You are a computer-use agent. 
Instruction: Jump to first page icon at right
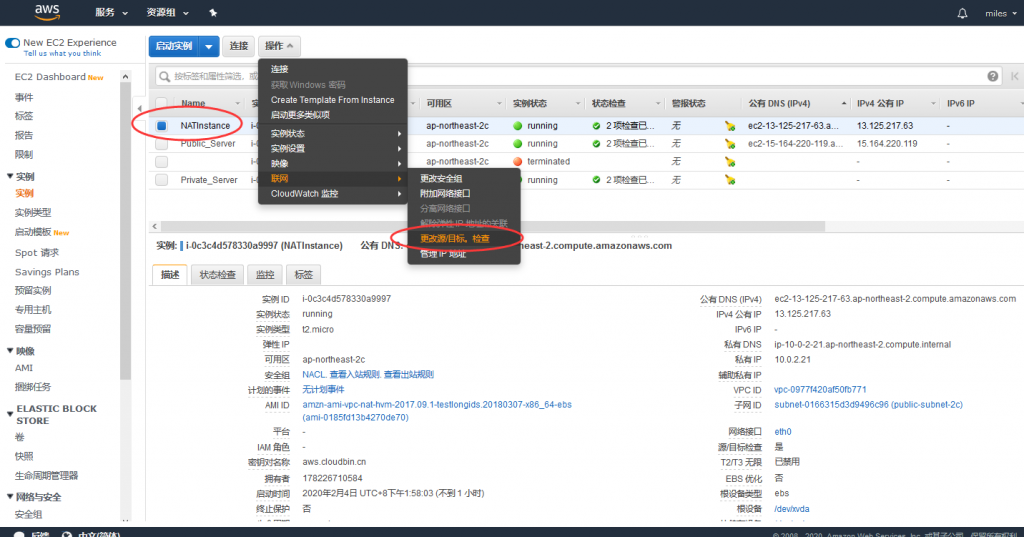[1014, 76]
